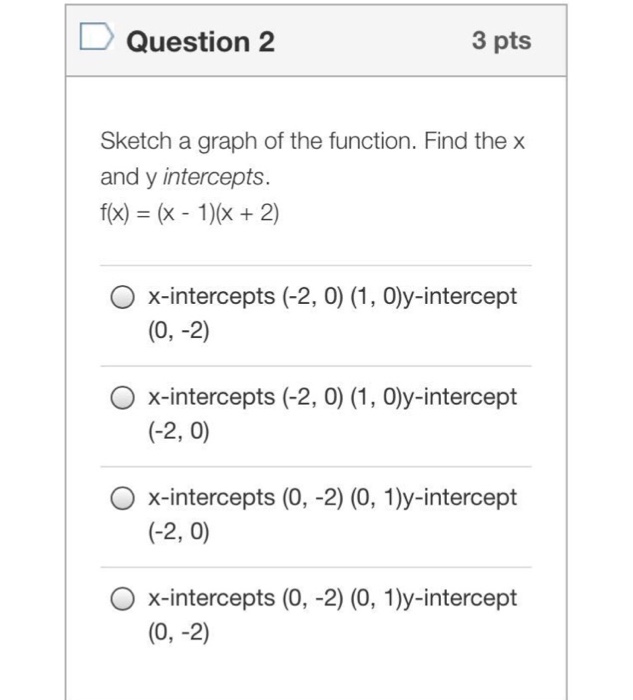This screenshot has width=633, height=700.
Task: Flag Question 2 with the bookmark icon
Action: pyautogui.click(x=96, y=36)
